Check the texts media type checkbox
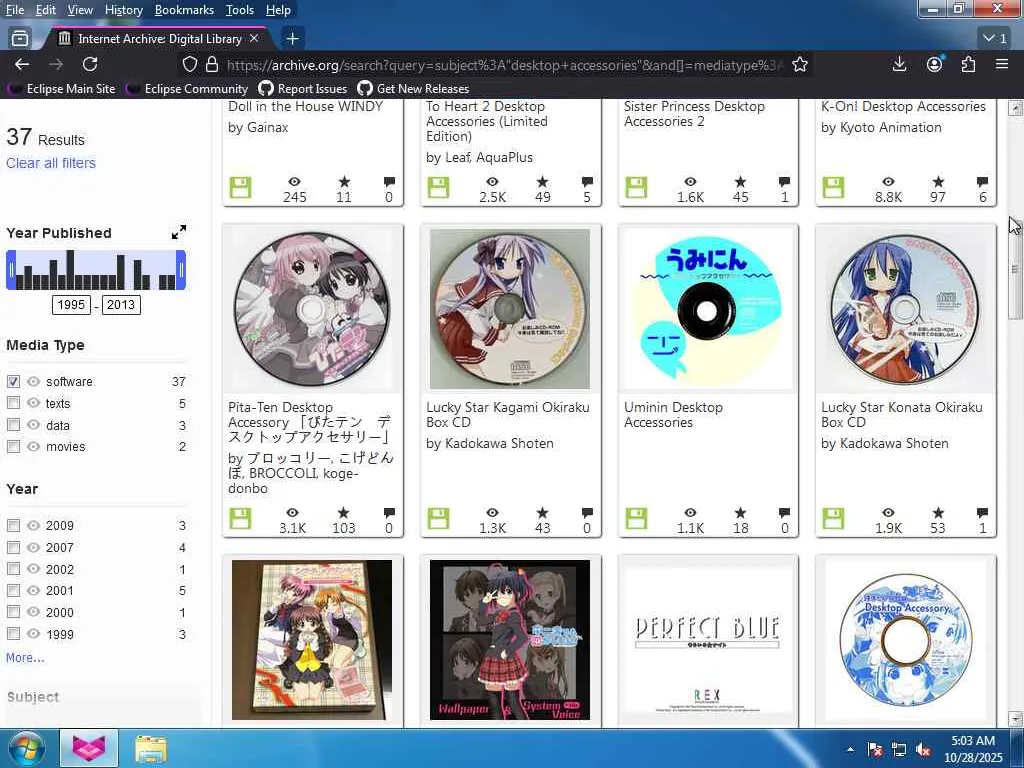 click(x=13, y=403)
